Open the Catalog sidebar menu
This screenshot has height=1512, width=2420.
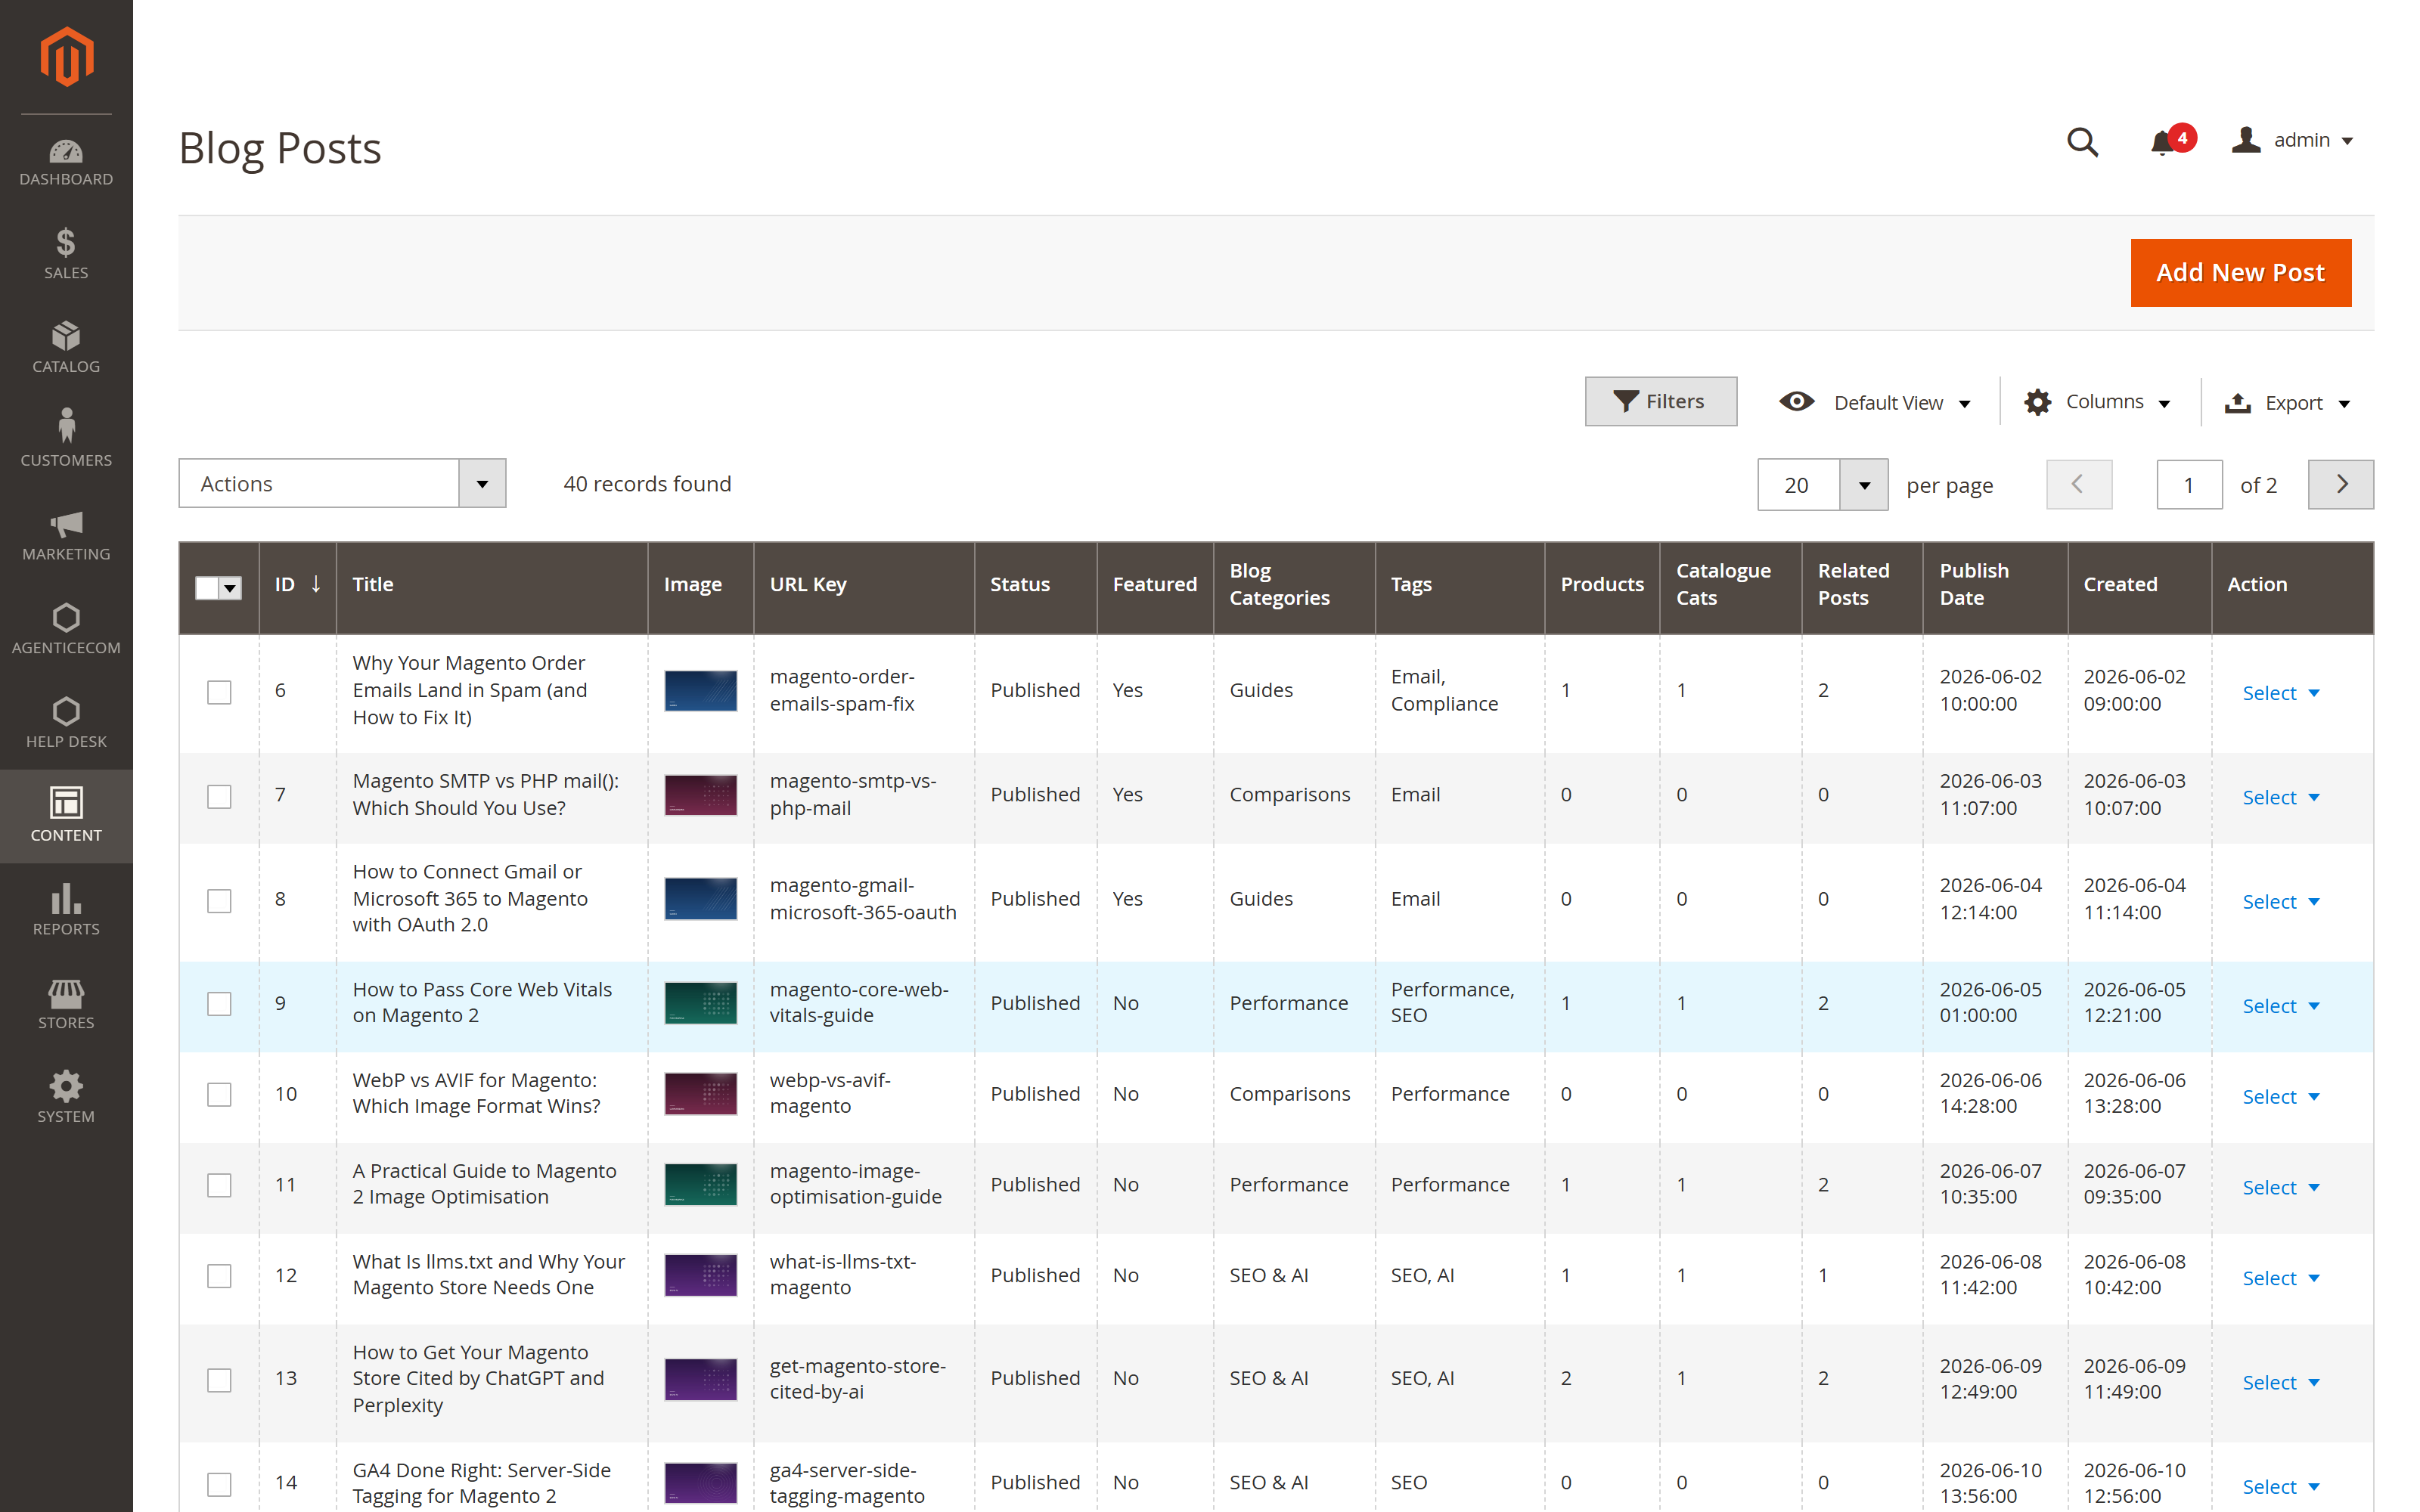(x=66, y=347)
